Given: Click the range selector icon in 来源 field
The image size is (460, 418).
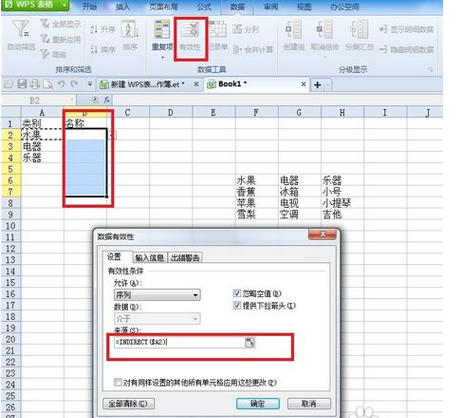Looking at the screenshot, I should (250, 342).
